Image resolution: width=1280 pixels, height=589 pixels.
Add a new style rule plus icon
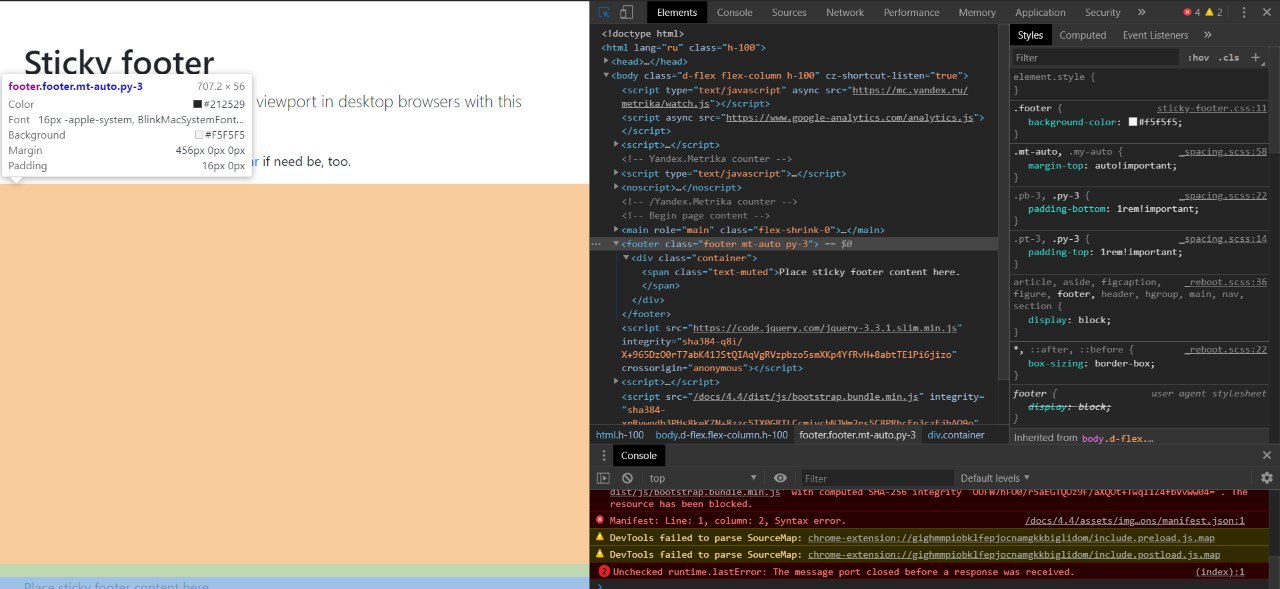[1256, 57]
